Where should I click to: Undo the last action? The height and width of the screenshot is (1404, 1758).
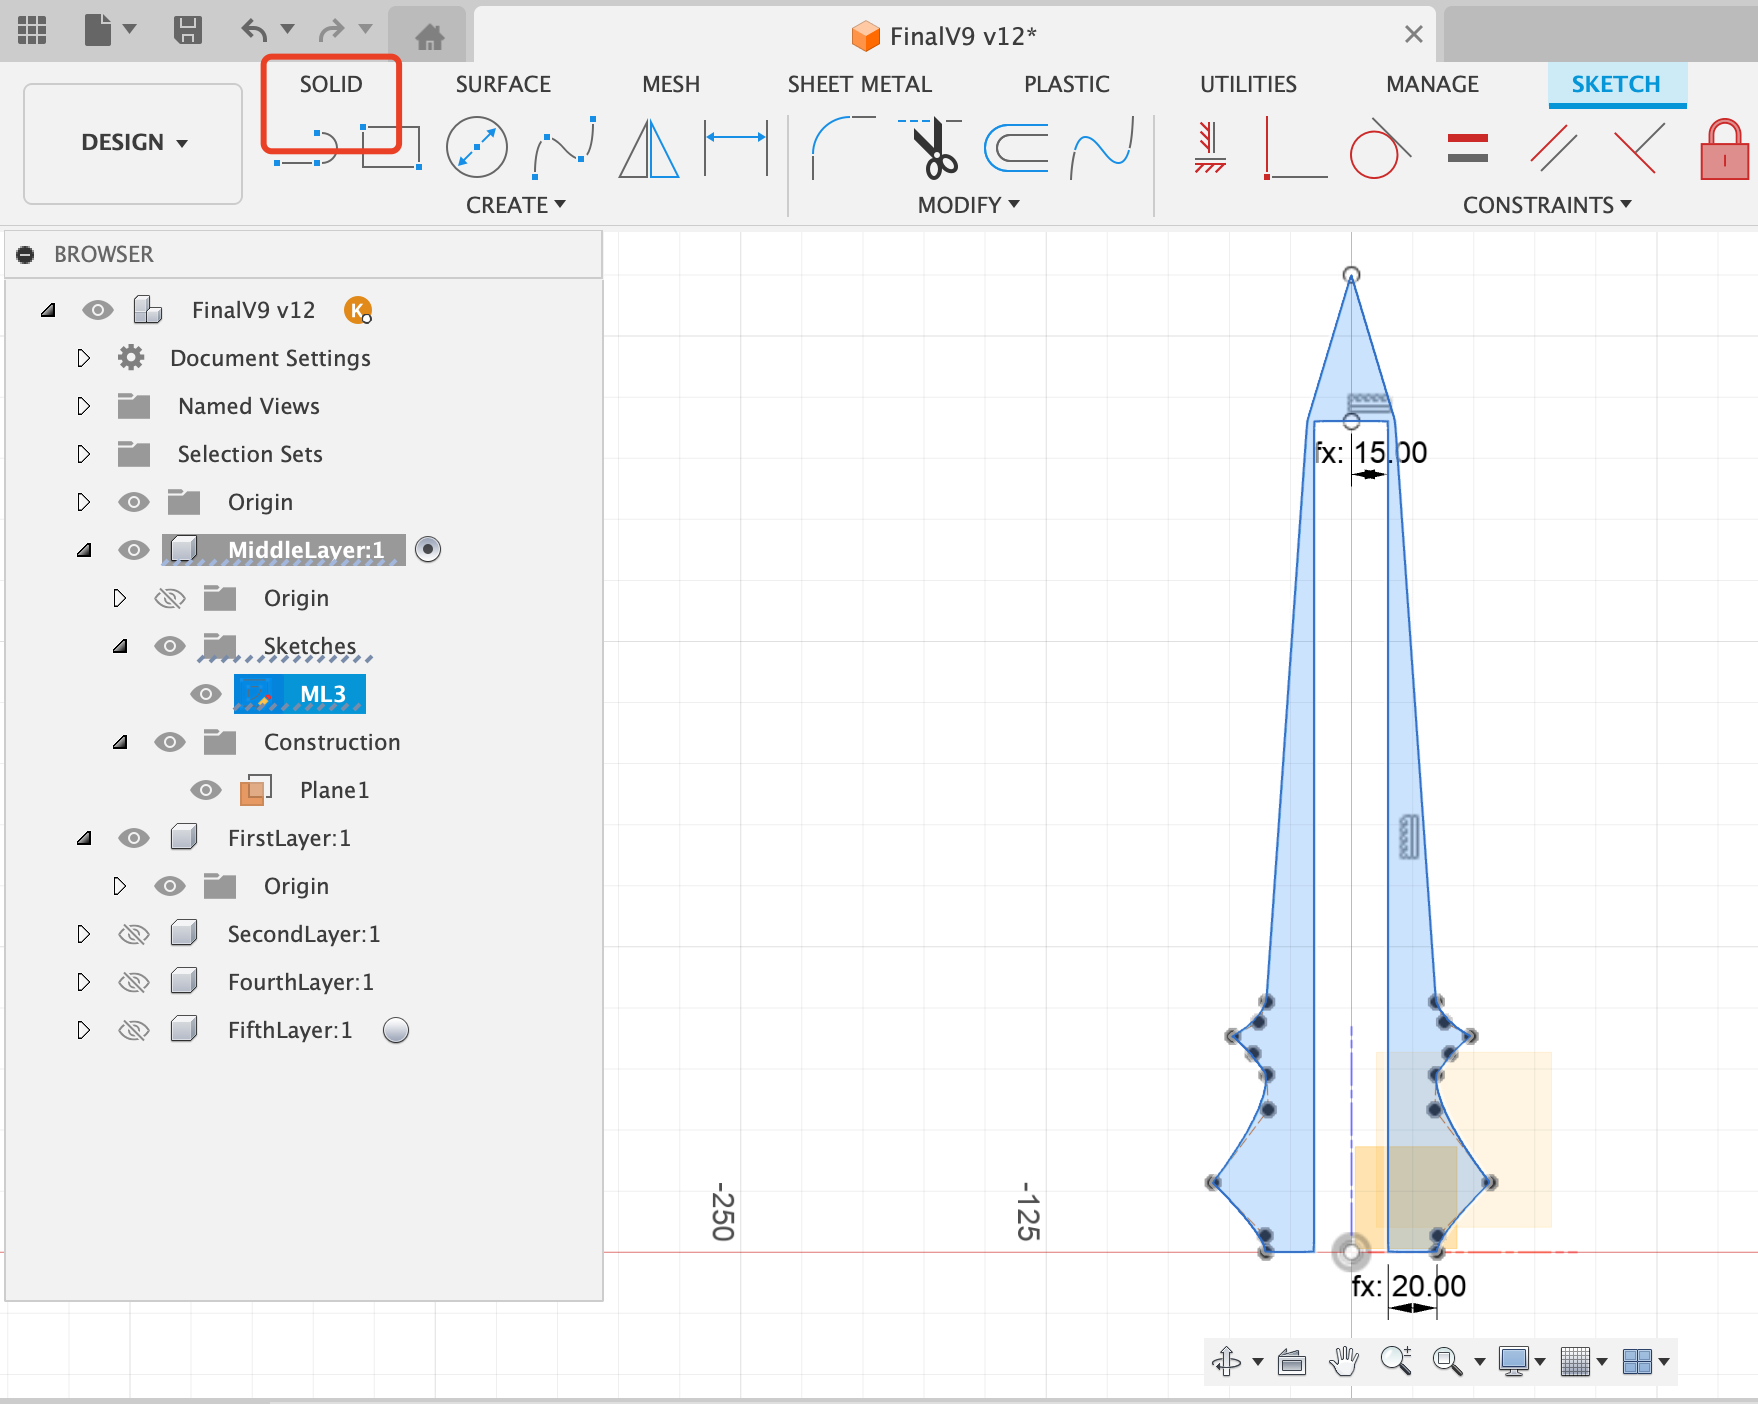pos(255,30)
